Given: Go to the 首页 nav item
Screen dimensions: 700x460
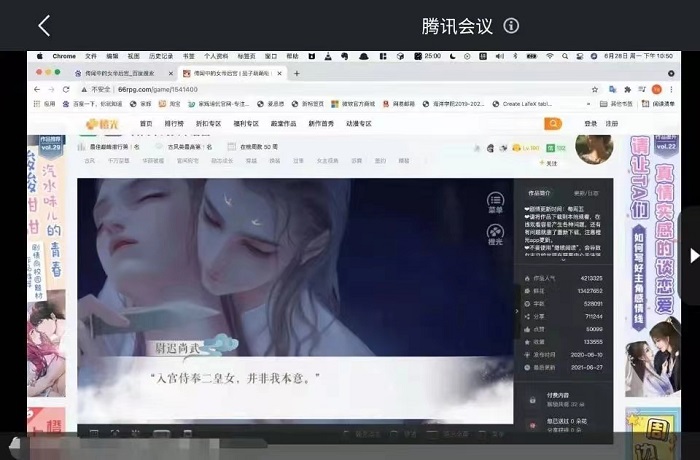Looking at the screenshot, I should pos(146,124).
